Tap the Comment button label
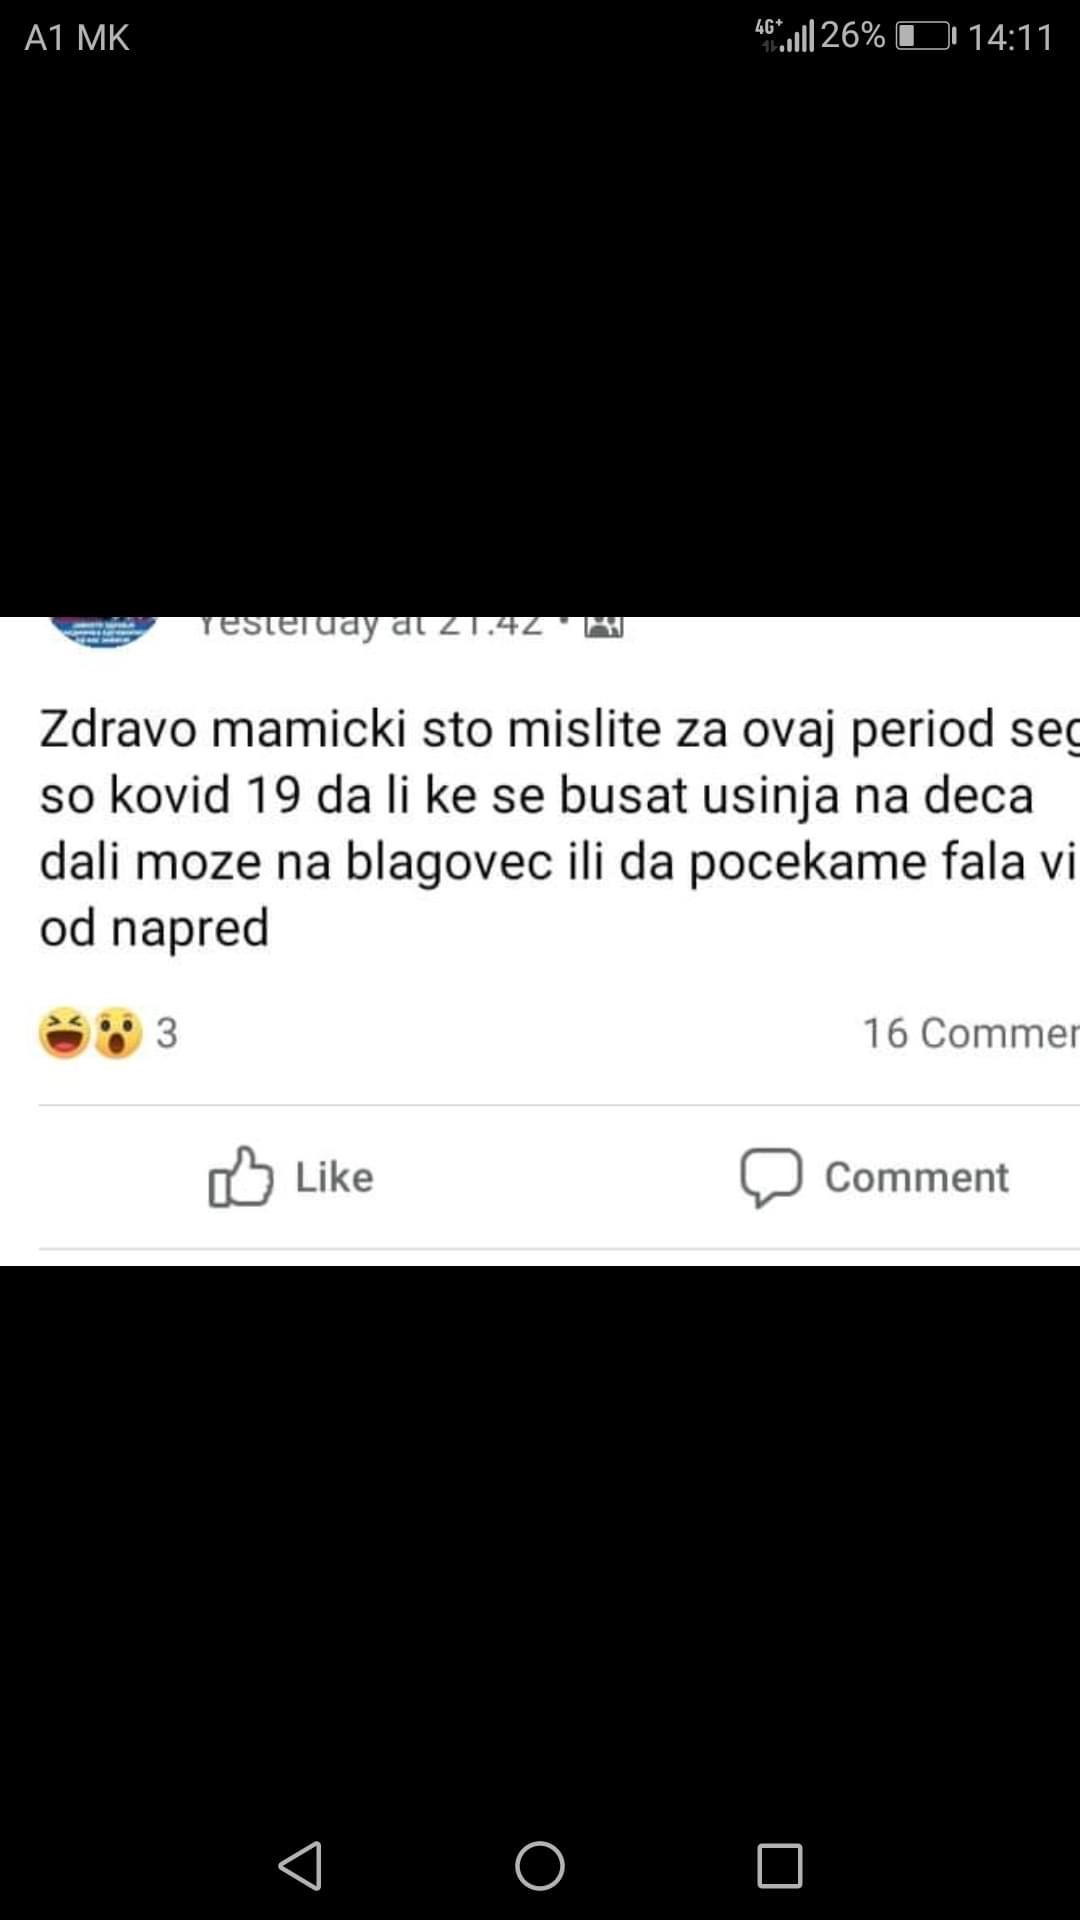1080x1920 pixels. click(917, 1177)
